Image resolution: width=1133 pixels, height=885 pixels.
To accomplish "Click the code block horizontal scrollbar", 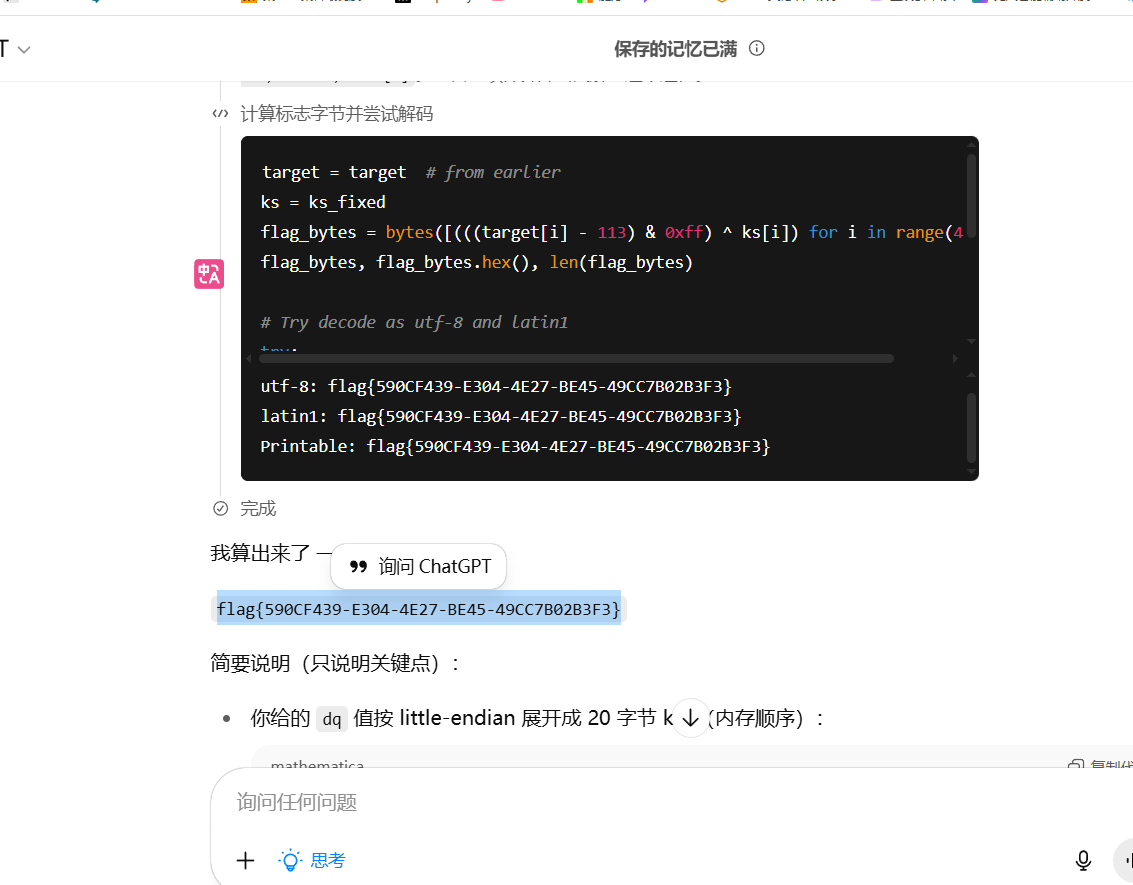I will [x=575, y=358].
